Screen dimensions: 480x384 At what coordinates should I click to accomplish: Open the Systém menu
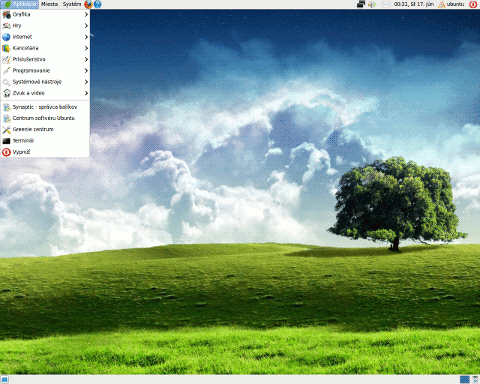[72, 4]
